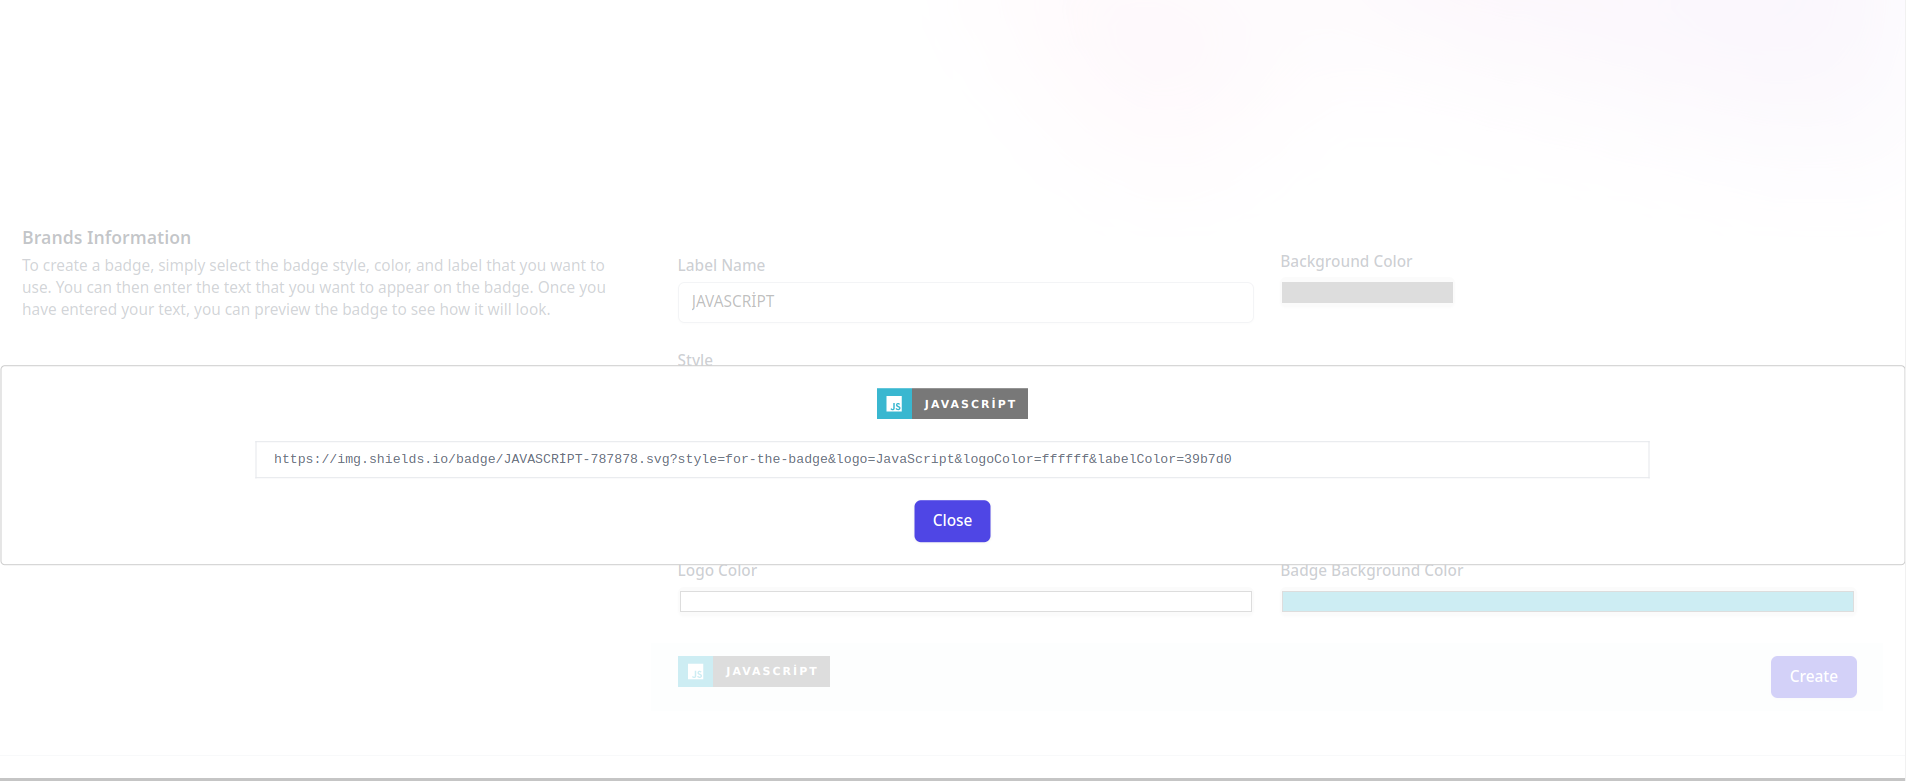The width and height of the screenshot is (1906, 781).
Task: Click the Background Color label
Action: 1346,261
